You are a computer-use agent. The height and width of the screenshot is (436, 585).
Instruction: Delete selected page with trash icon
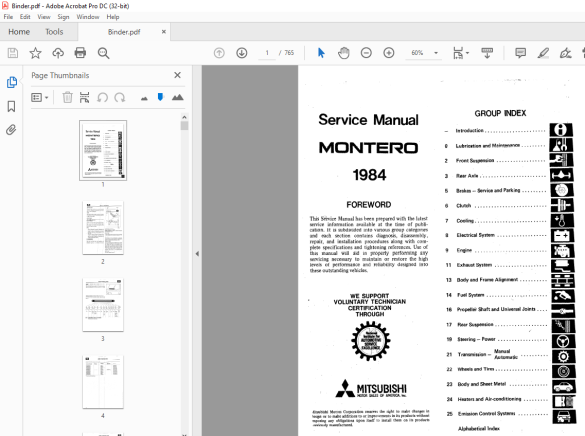tap(67, 98)
